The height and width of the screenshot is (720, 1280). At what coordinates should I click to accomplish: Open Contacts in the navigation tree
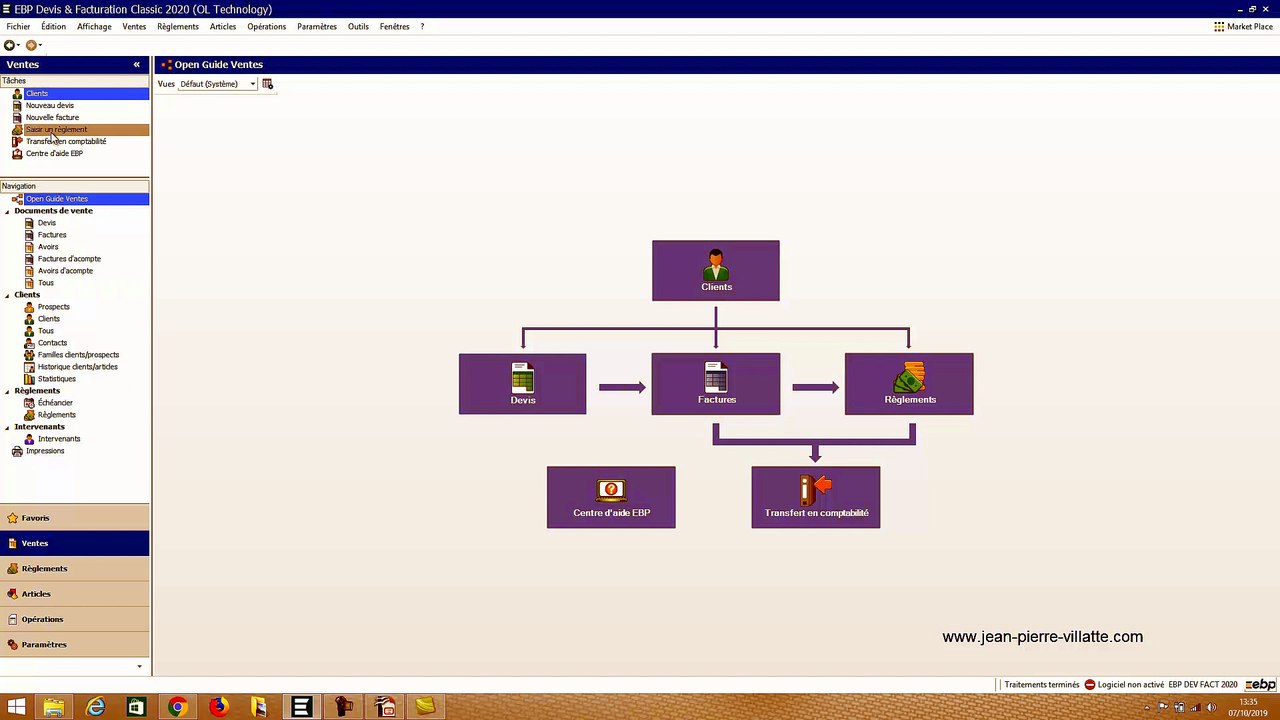pyautogui.click(x=52, y=343)
